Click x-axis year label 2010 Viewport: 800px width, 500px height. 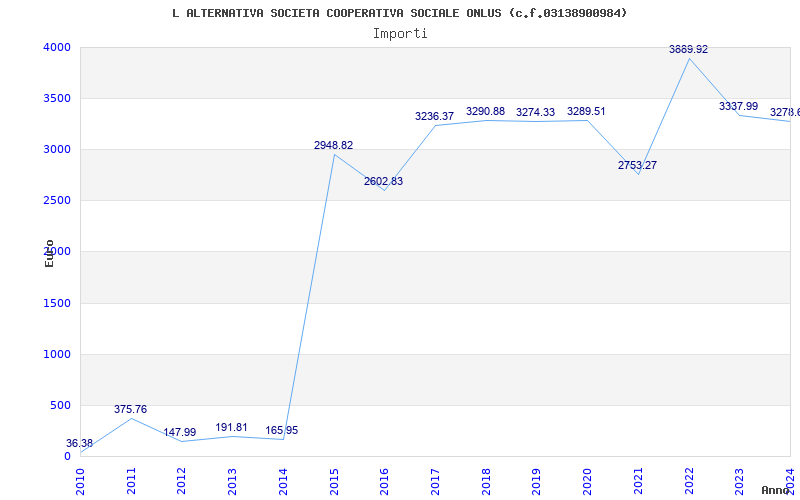pyautogui.click(x=80, y=481)
